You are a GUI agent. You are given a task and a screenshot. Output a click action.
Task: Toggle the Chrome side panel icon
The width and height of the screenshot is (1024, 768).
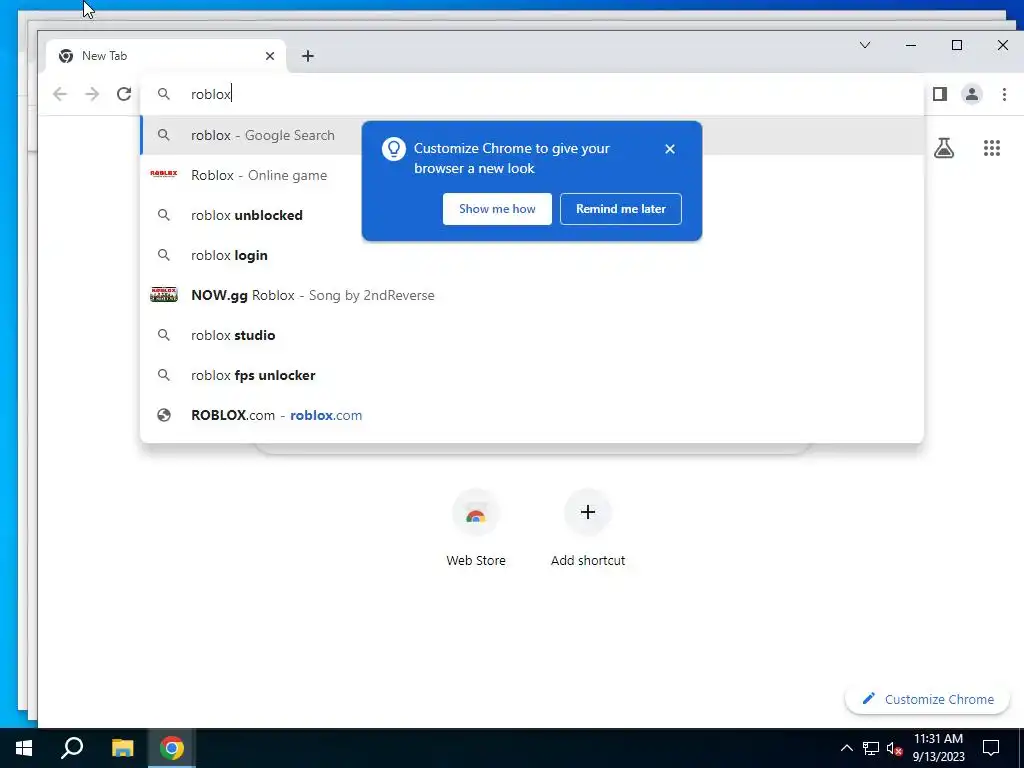[940, 94]
